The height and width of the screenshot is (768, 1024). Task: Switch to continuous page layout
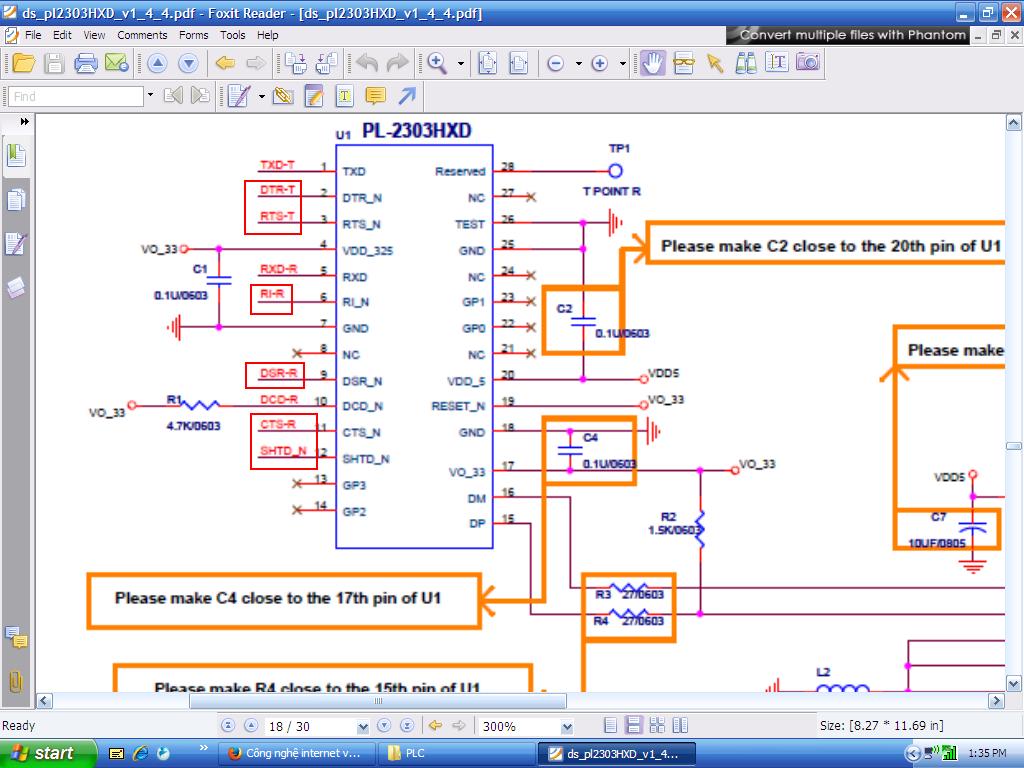pyautogui.click(x=633, y=725)
